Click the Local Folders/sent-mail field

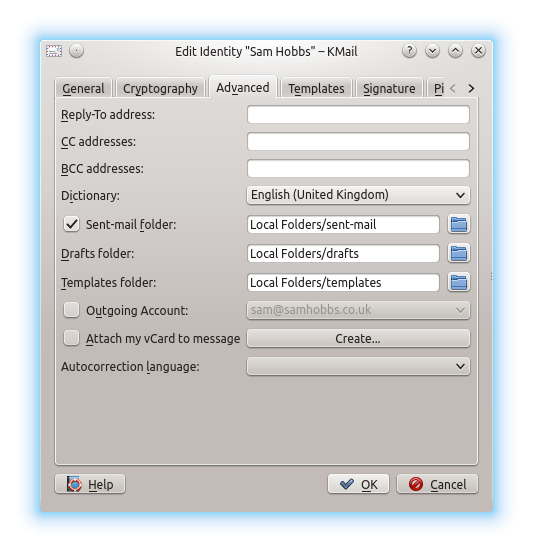tap(343, 224)
